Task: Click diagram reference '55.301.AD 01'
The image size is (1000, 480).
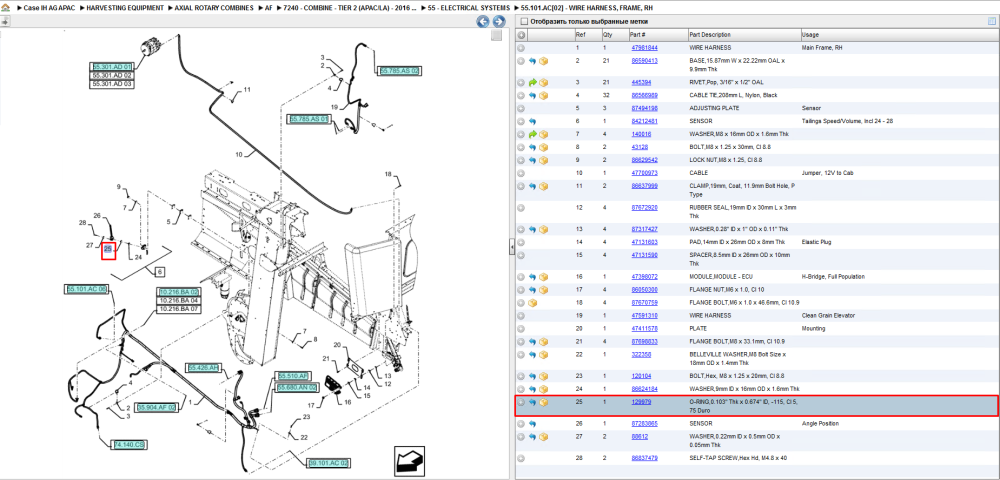Action: (x=112, y=66)
